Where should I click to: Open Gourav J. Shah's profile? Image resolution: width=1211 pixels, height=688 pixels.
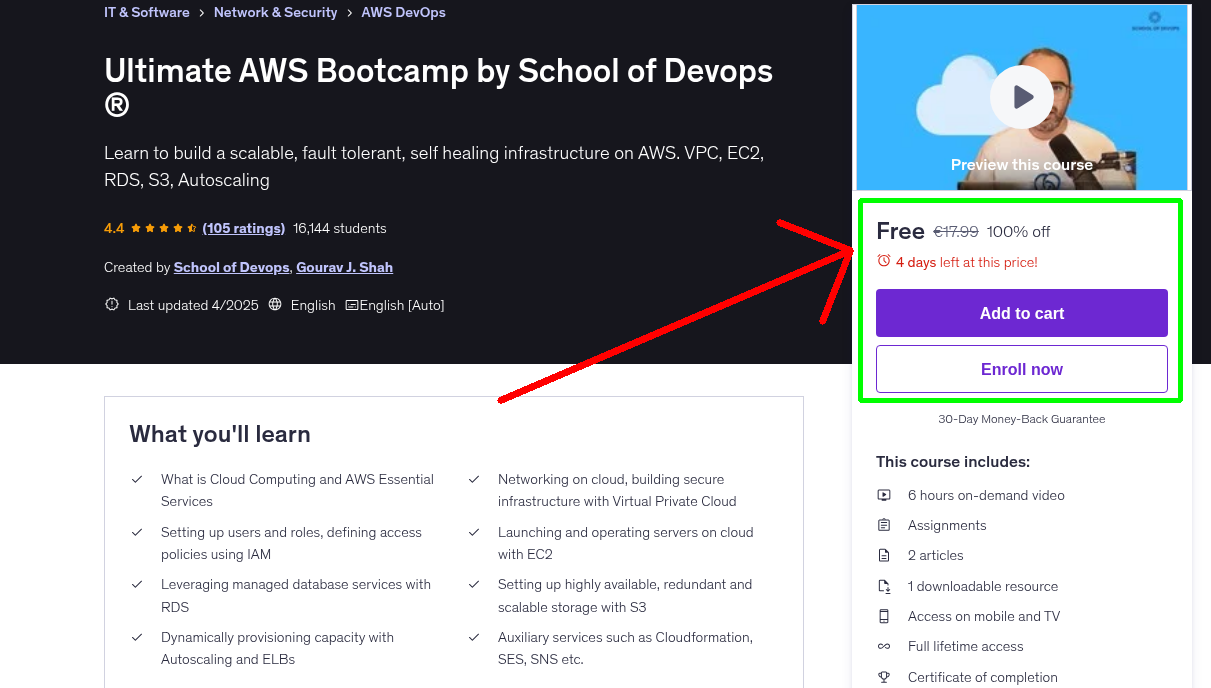344,267
